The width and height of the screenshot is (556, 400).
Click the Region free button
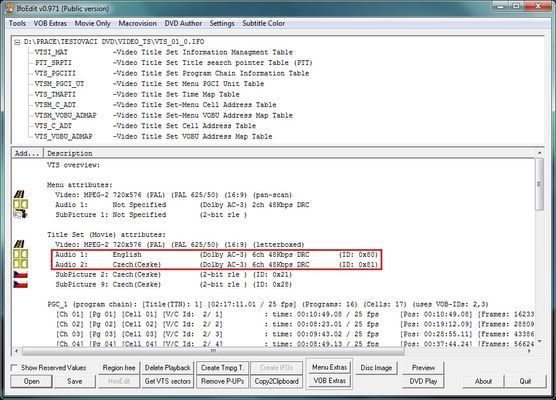tap(119, 368)
